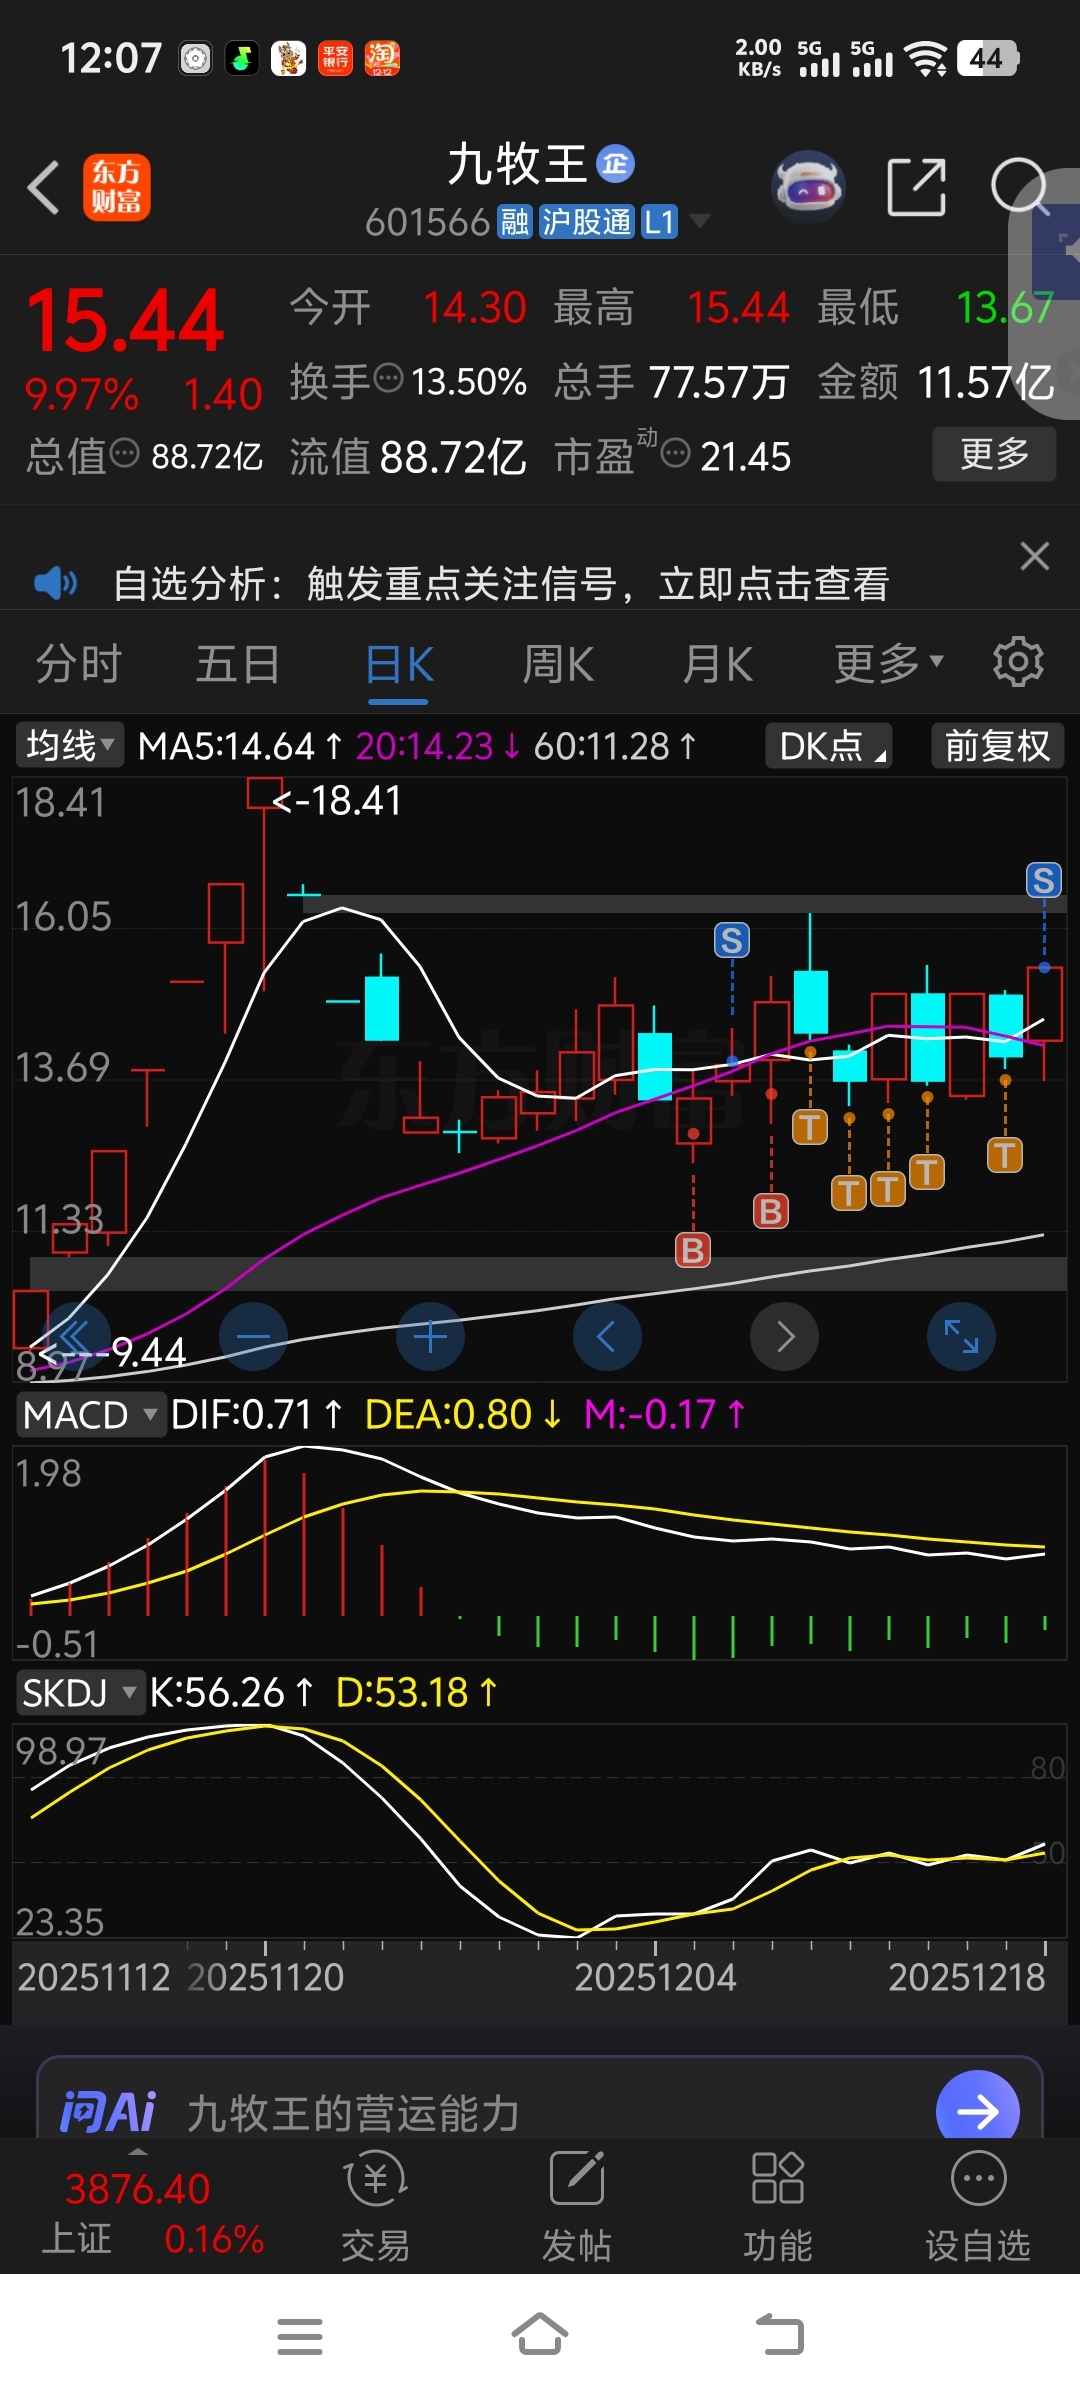This screenshot has width=1080, height=2400.
Task: Tap the 换手 info icon
Action: [388, 379]
